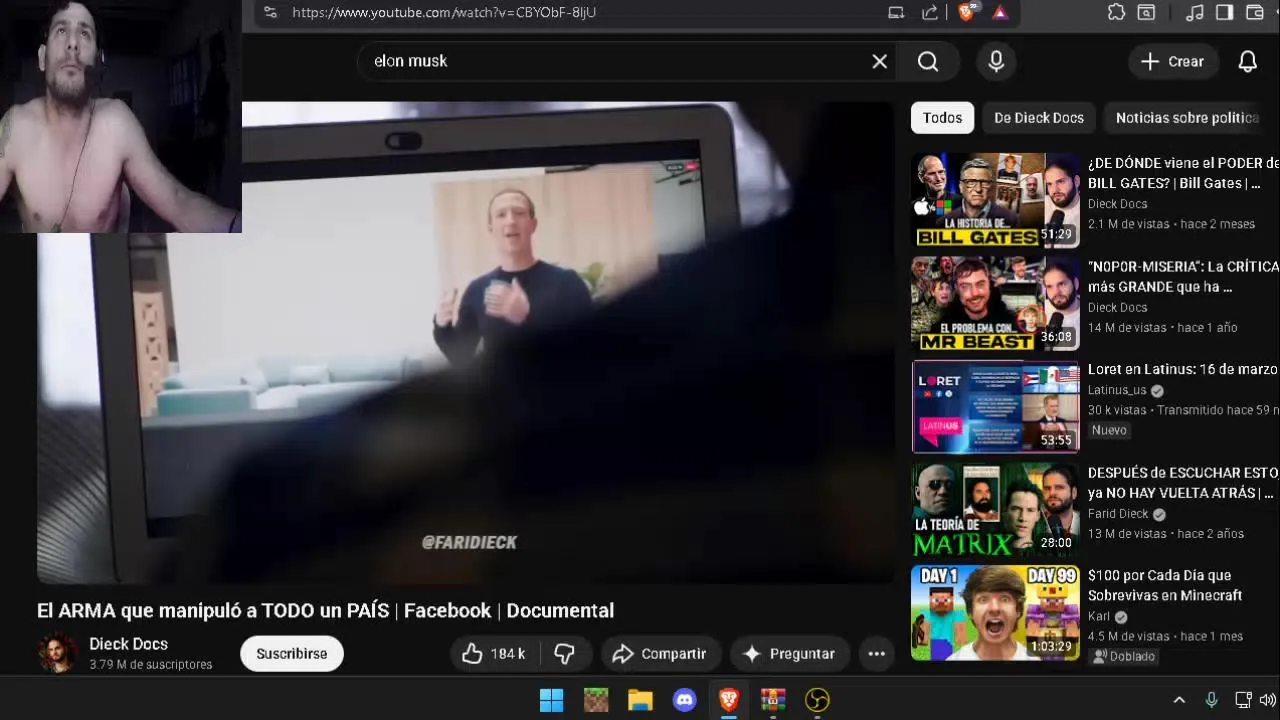Start voice search with the microphone
This screenshot has width=1280, height=720.
(x=996, y=61)
